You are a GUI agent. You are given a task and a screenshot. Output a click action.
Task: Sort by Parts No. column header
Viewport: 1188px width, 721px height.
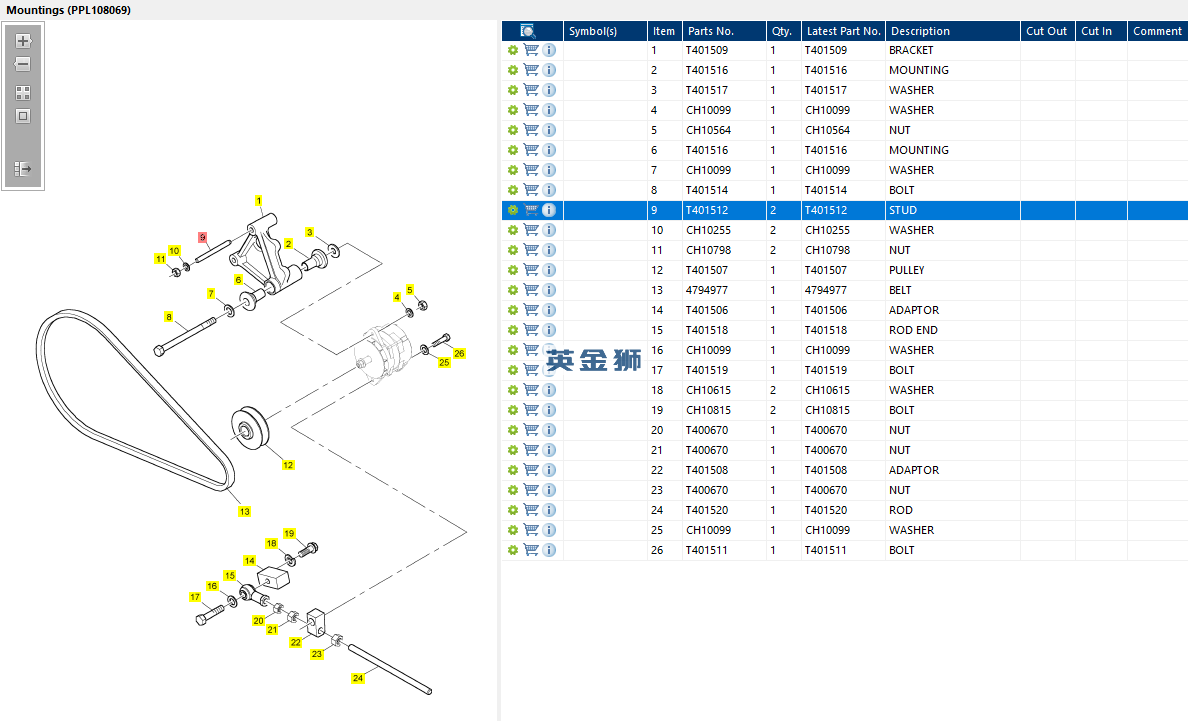tap(724, 31)
